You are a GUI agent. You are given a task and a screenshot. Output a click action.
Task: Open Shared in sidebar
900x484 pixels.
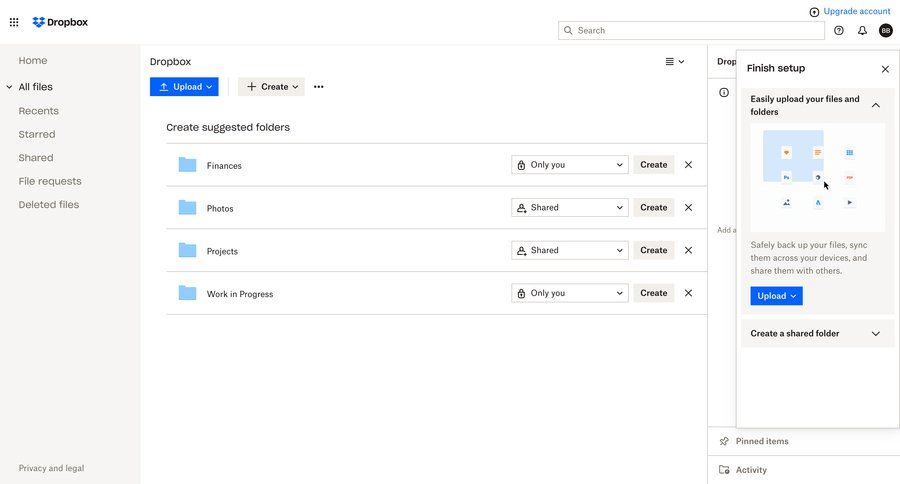click(x=36, y=158)
